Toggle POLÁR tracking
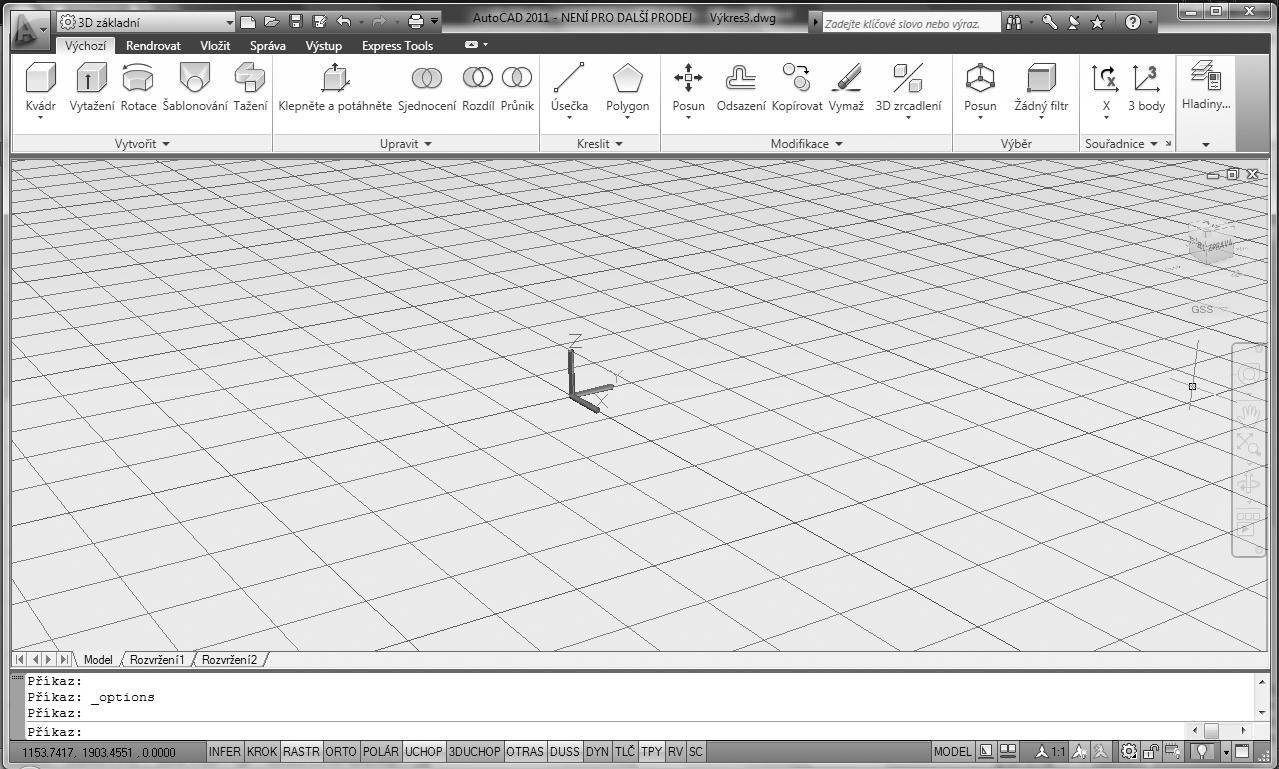This screenshot has height=769, width=1279. coord(380,752)
